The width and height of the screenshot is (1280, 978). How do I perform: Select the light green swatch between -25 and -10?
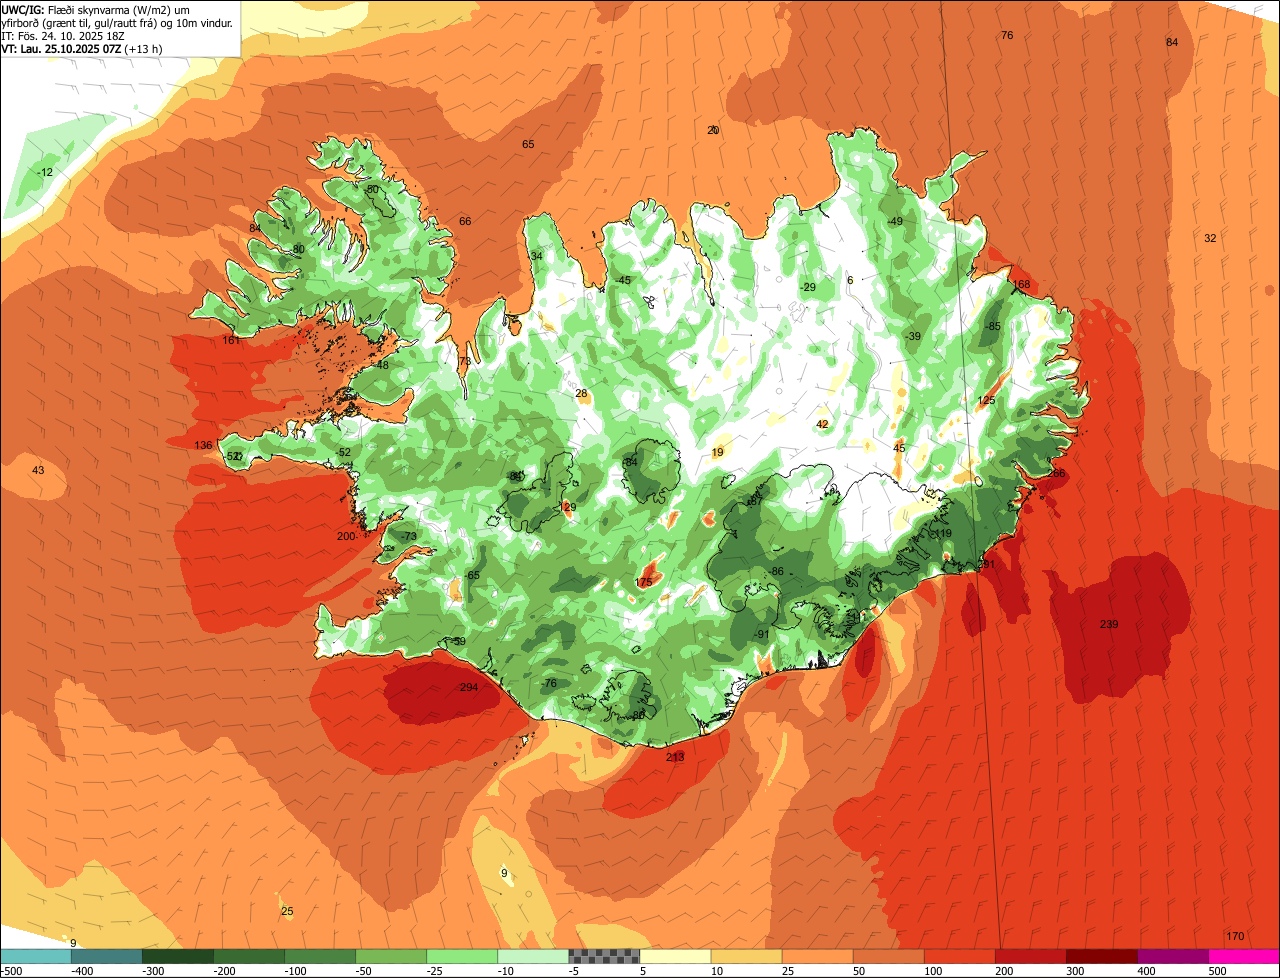pos(462,955)
